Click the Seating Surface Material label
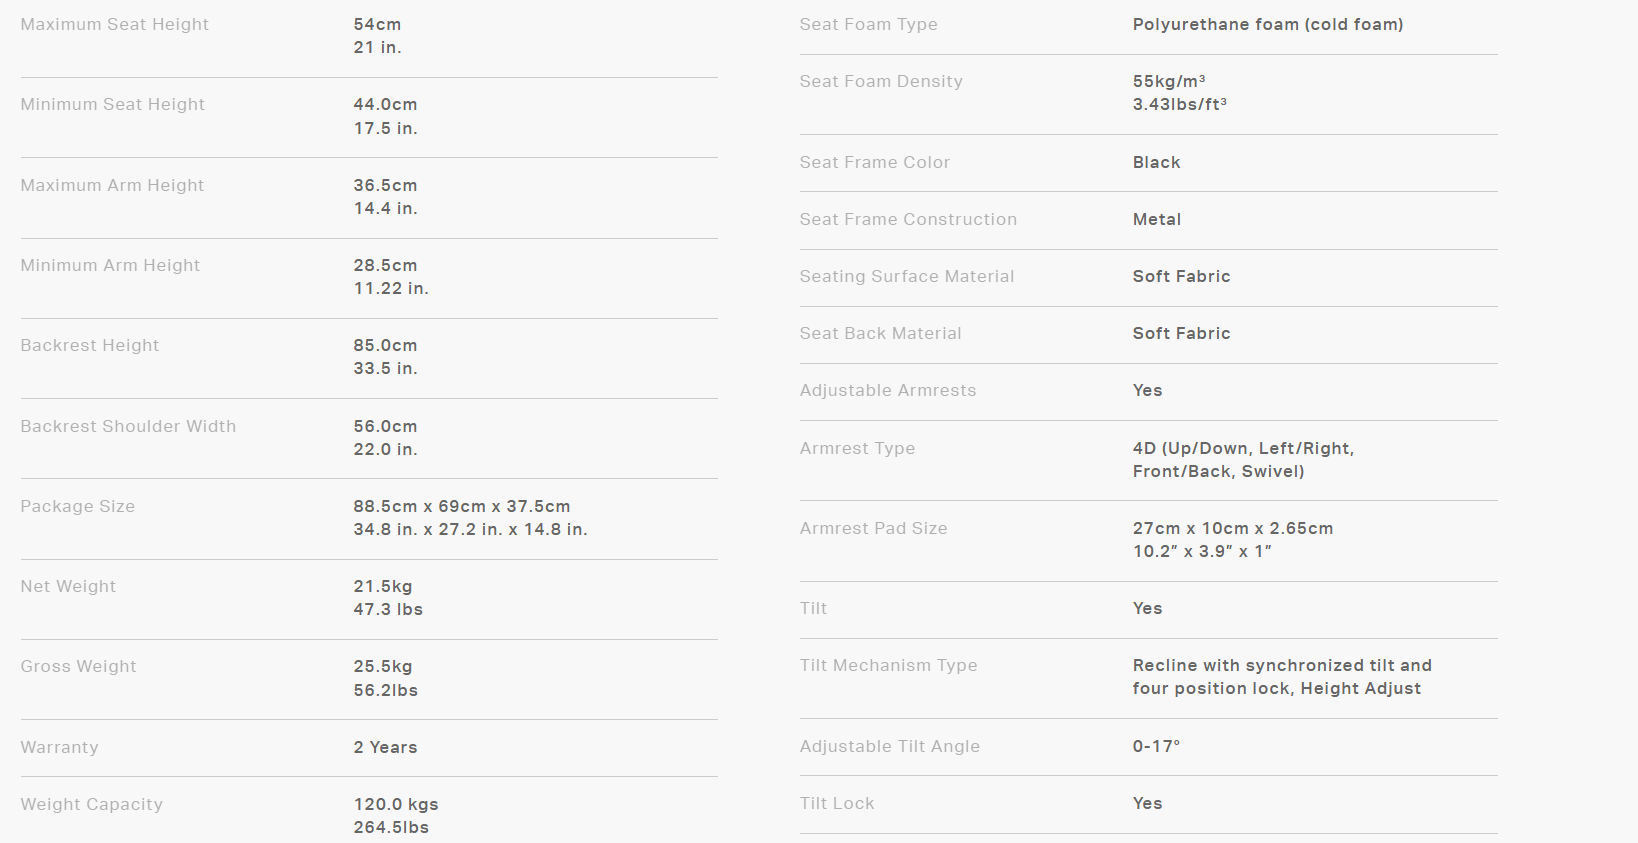Image resolution: width=1638 pixels, height=843 pixels. (906, 276)
